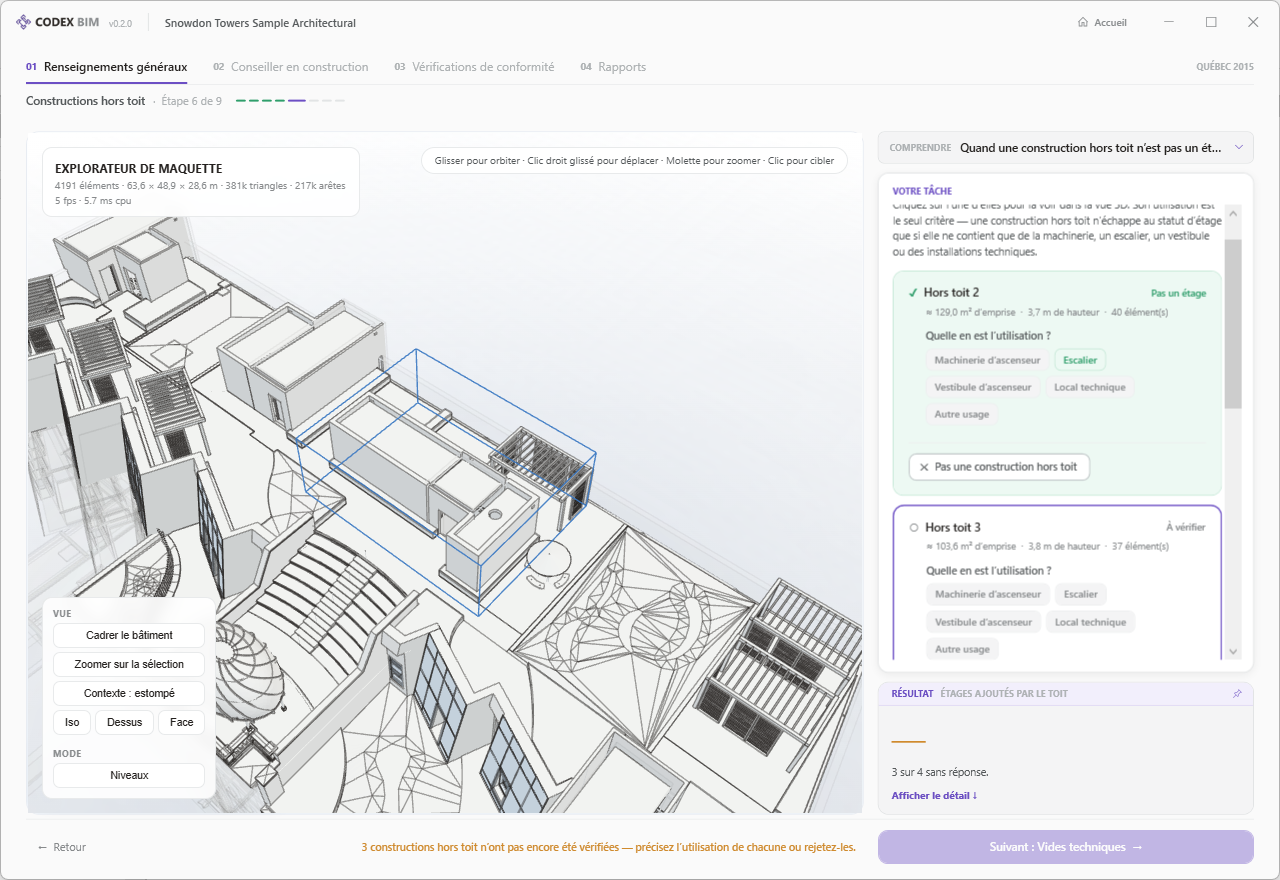Click the '3 sur 4 sans réponse.' text
Screen dimensions: 1280x880
[x=940, y=772]
